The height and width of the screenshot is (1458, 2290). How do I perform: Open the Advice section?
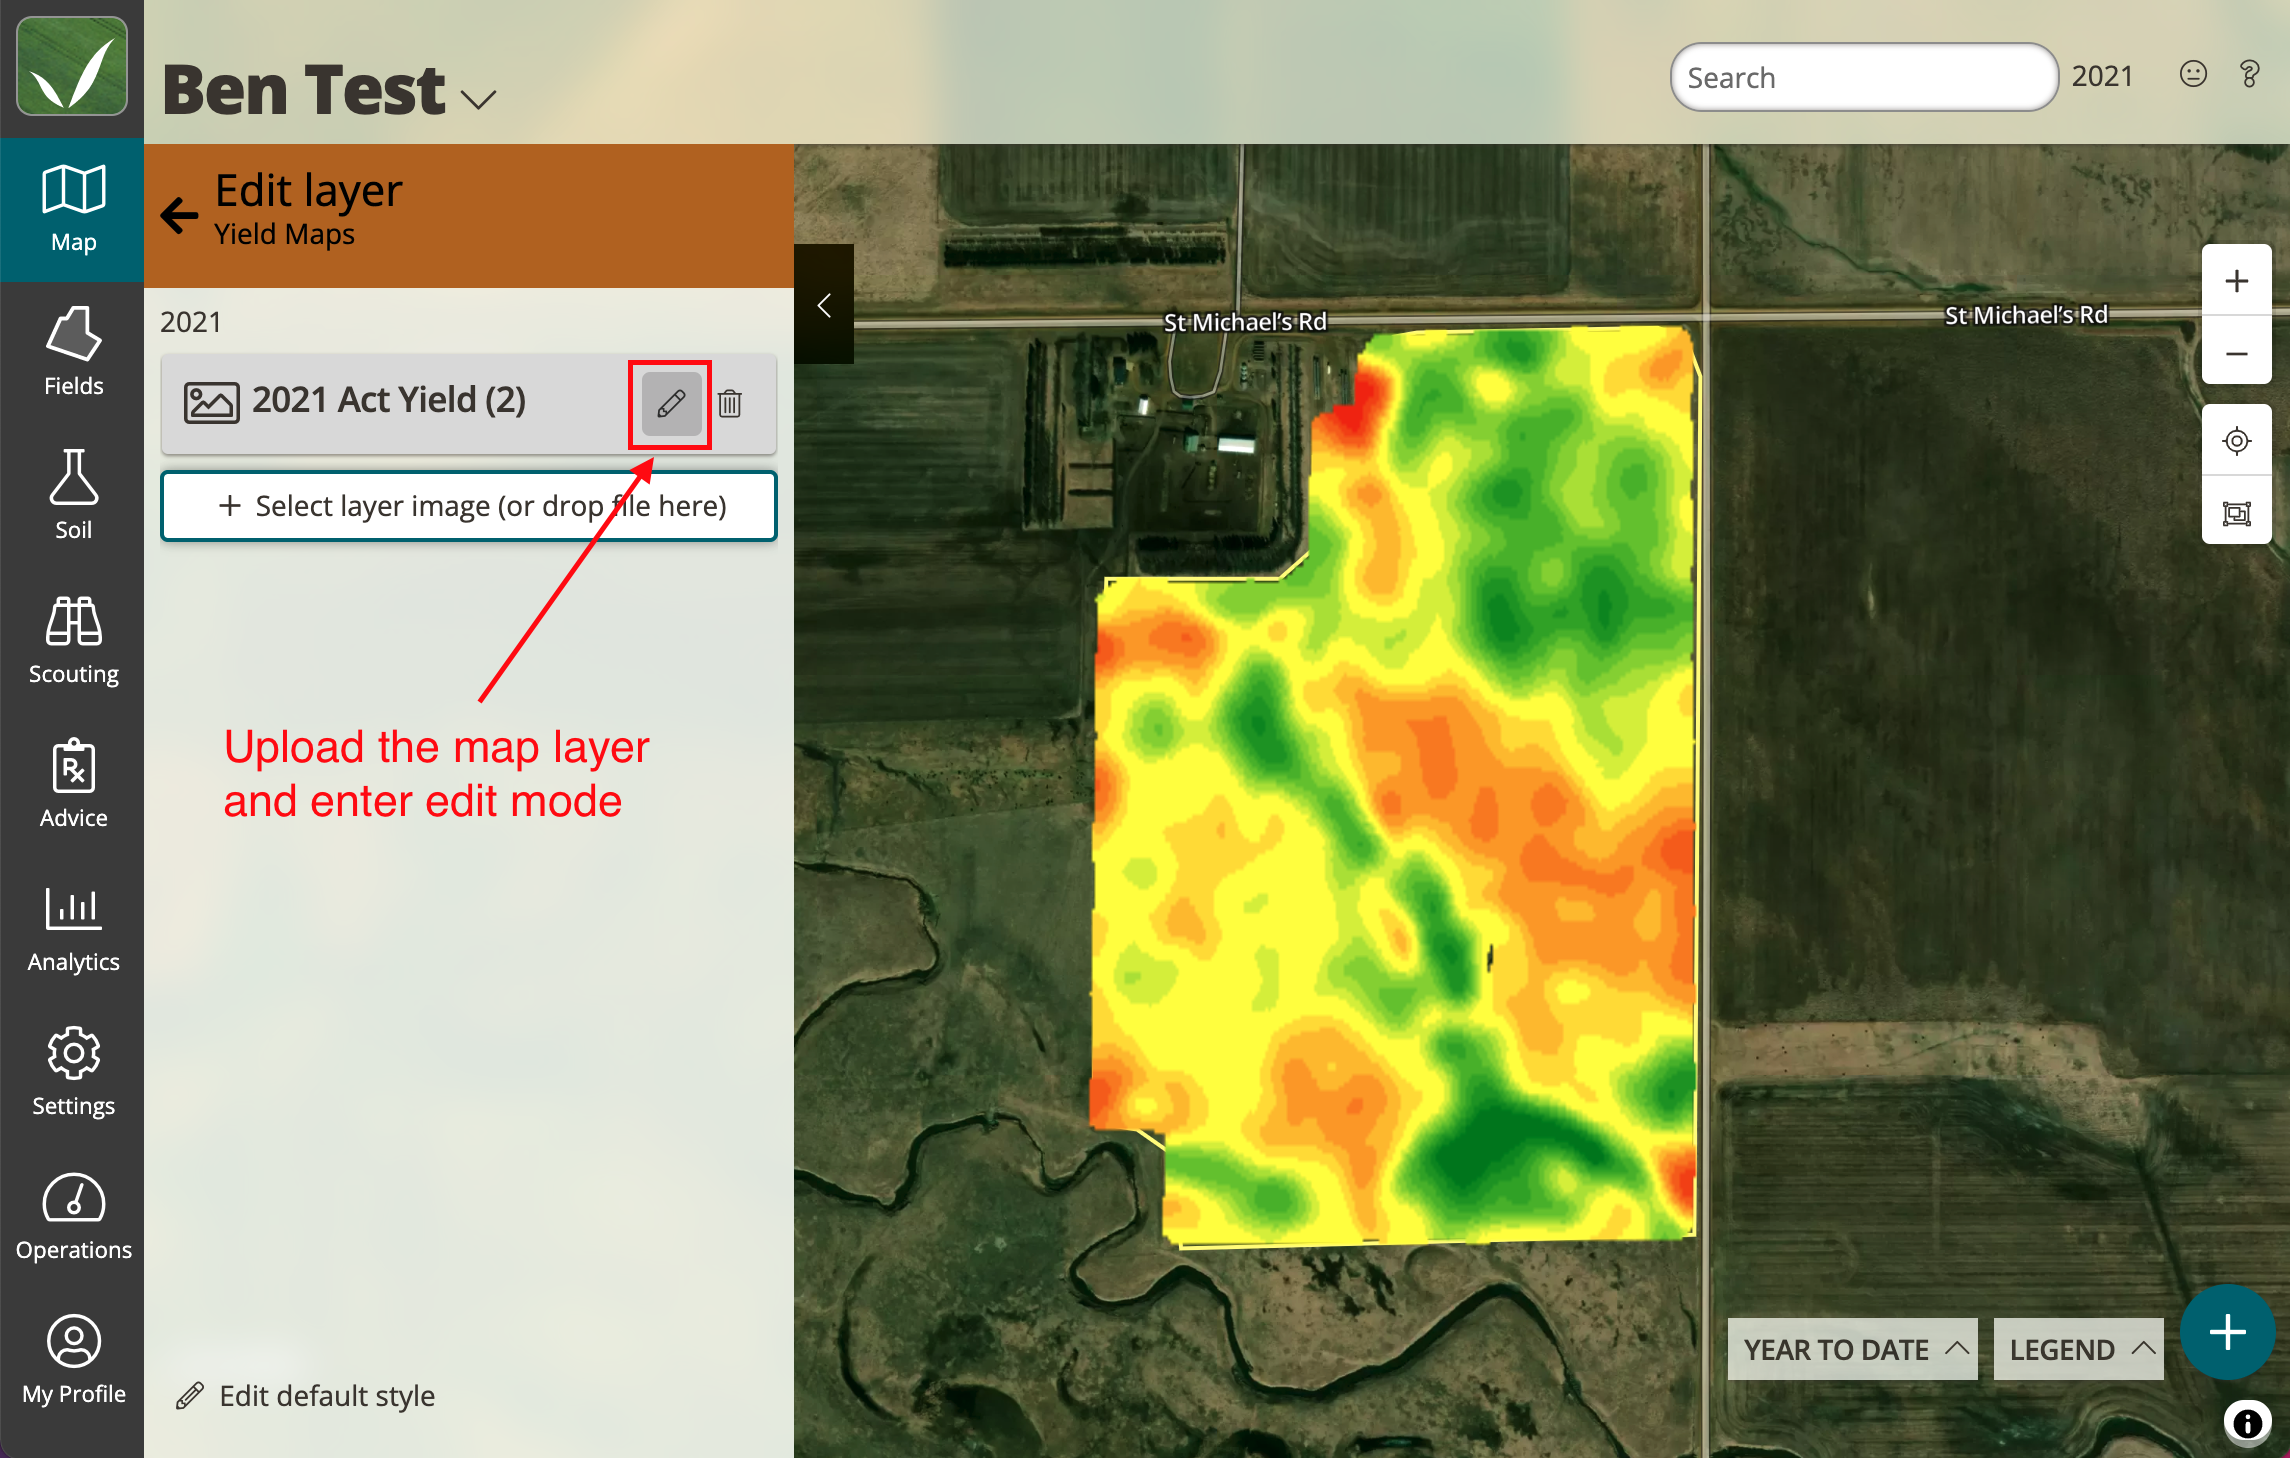coord(73,786)
